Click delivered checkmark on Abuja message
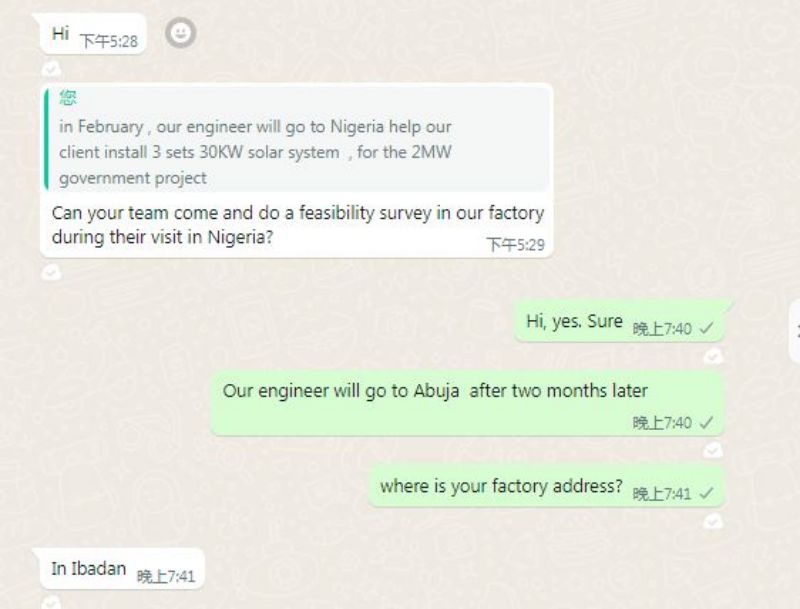 [x=707, y=422]
